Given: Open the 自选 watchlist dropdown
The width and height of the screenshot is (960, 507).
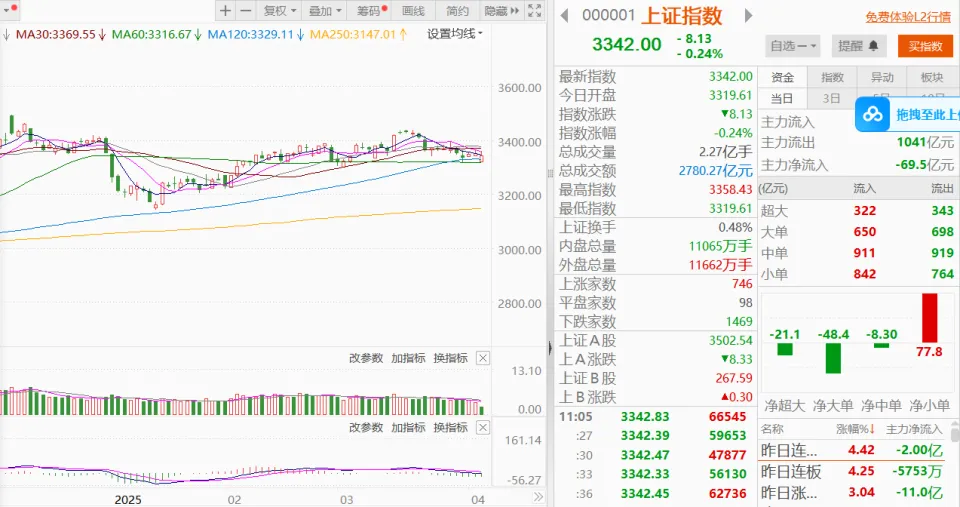Looking at the screenshot, I should 793,46.
